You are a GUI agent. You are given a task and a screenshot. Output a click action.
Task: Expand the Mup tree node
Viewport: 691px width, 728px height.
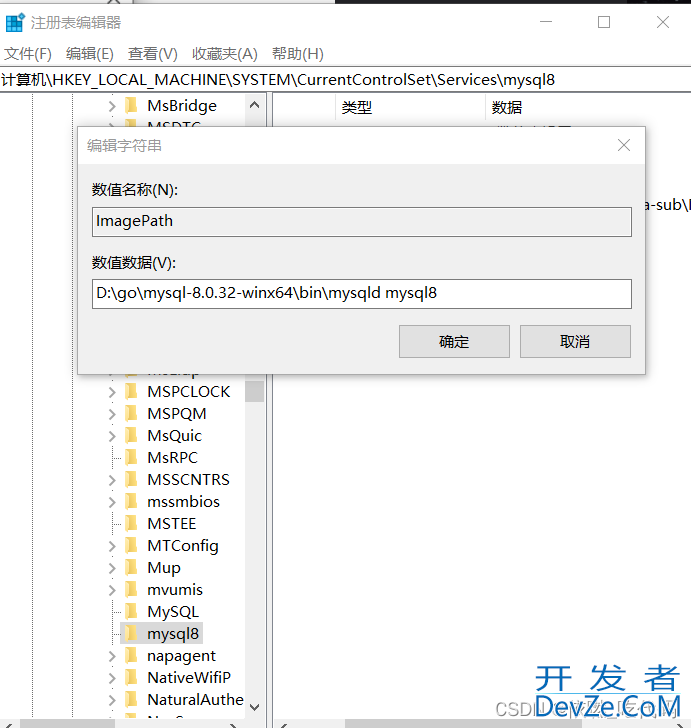point(112,568)
